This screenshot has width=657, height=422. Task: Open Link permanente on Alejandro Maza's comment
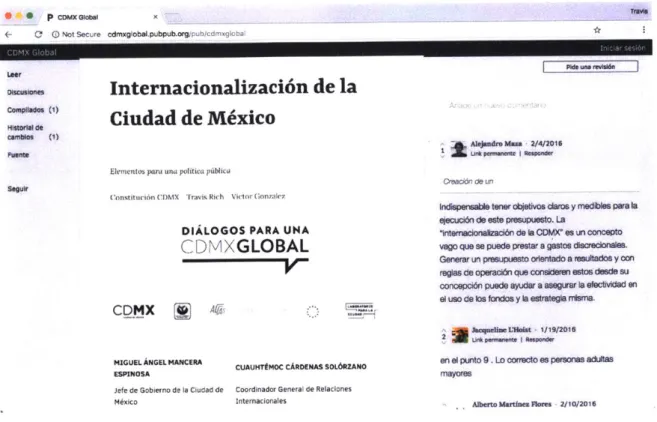point(493,154)
